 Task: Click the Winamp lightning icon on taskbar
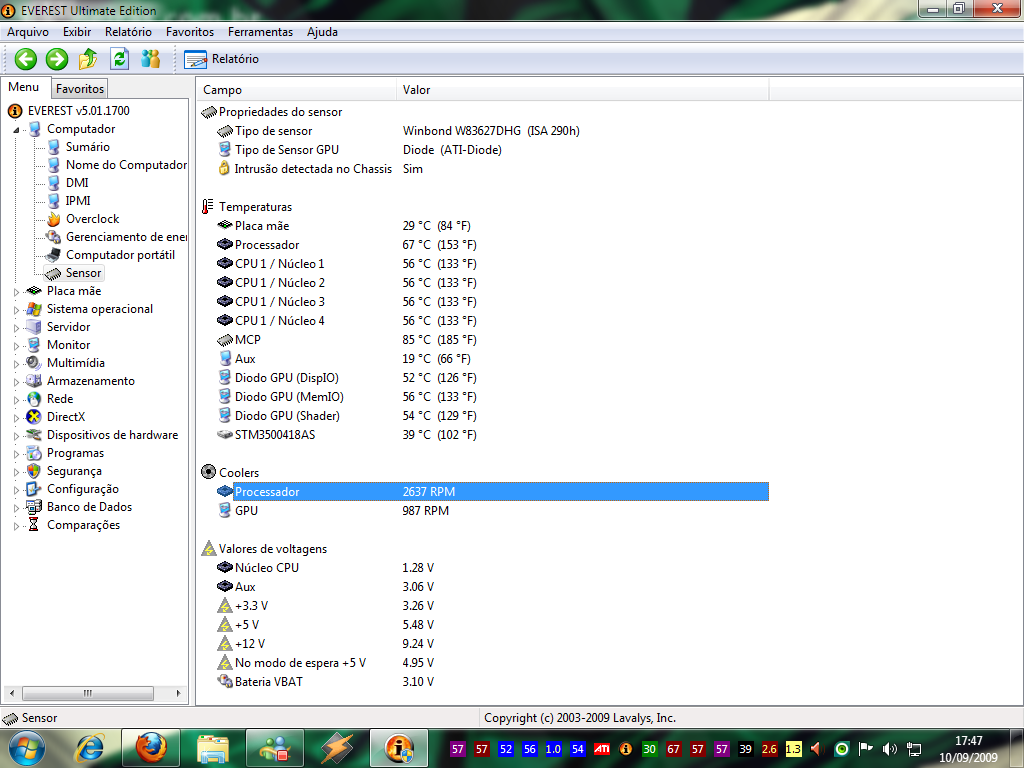[337, 748]
